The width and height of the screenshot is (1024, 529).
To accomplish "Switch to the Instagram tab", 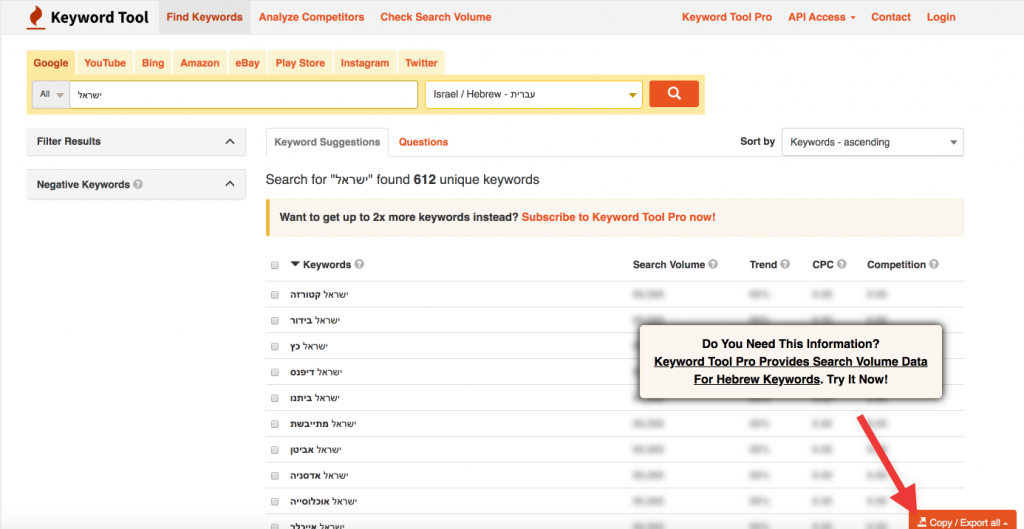I will (364, 63).
